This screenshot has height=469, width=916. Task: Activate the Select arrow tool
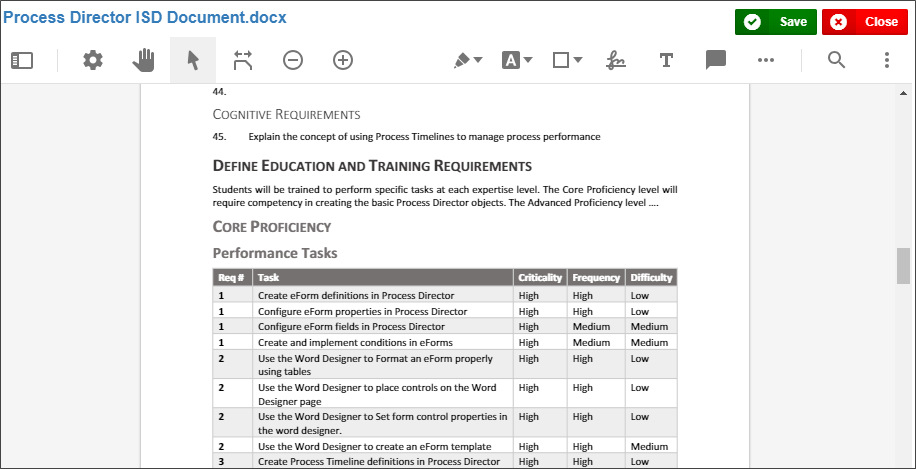[x=193, y=61]
